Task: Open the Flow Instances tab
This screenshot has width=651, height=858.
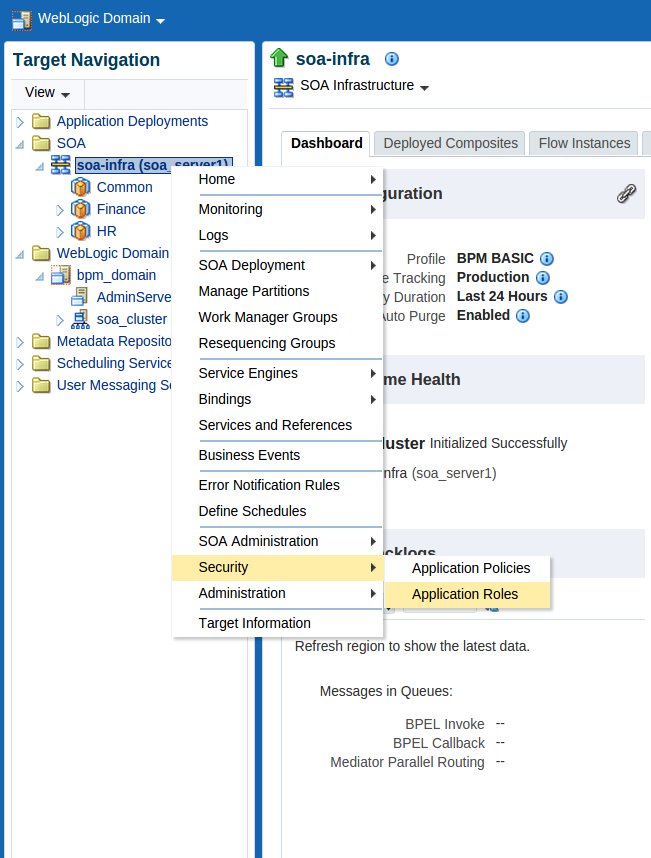Action: tap(584, 143)
